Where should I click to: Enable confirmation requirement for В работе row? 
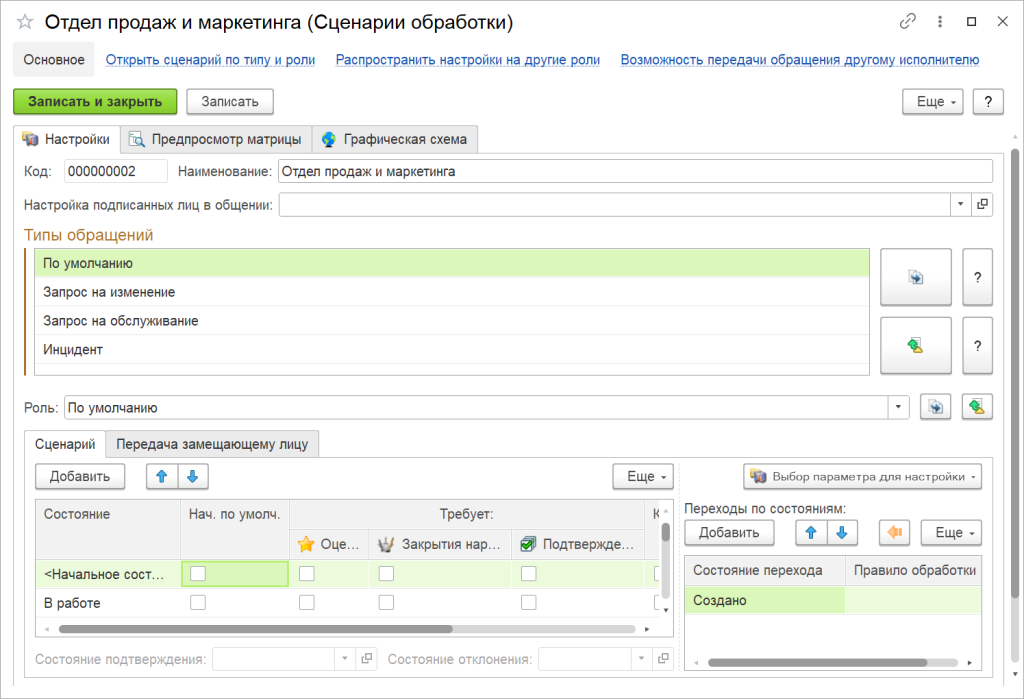528,603
